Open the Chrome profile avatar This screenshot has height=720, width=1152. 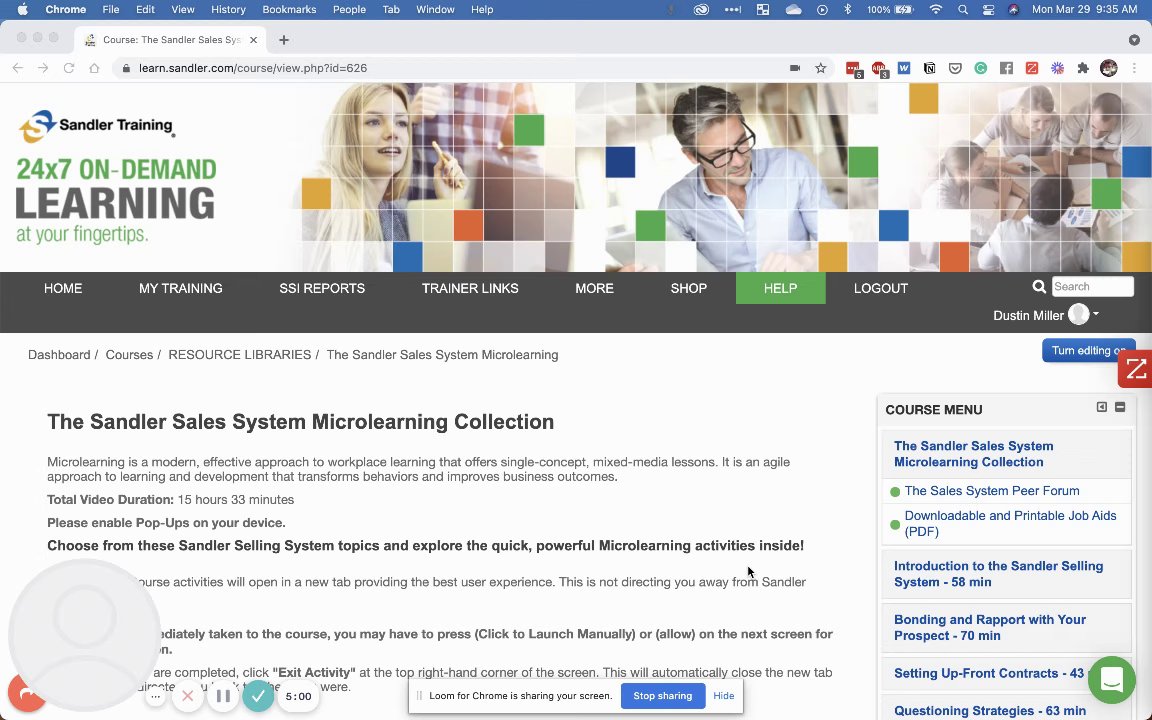[x=1109, y=68]
